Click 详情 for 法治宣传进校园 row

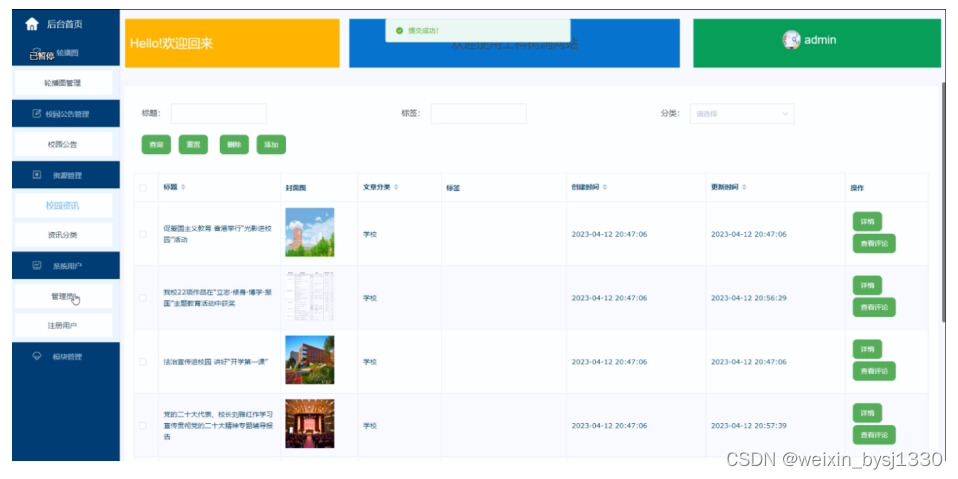click(868, 349)
